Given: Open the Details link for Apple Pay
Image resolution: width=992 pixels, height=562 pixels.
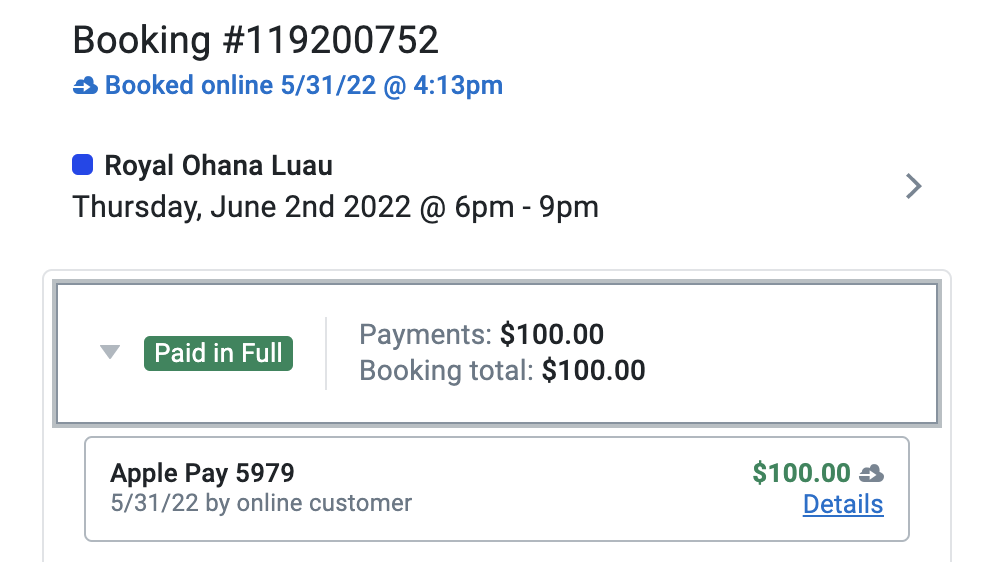Looking at the screenshot, I should coord(843,504).
